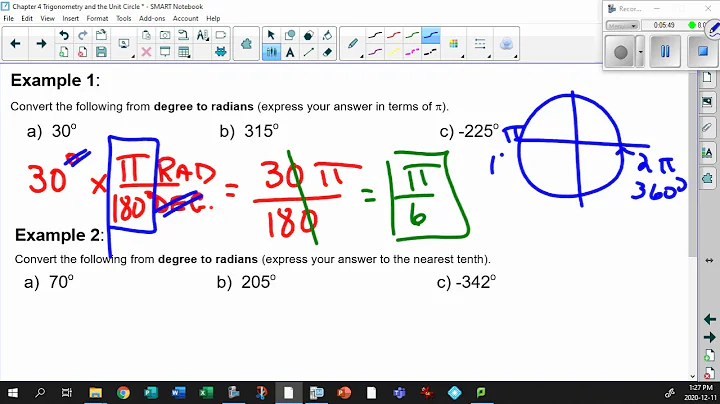Select the Fill bucket tool
720x404 pixels.
coord(327,35)
